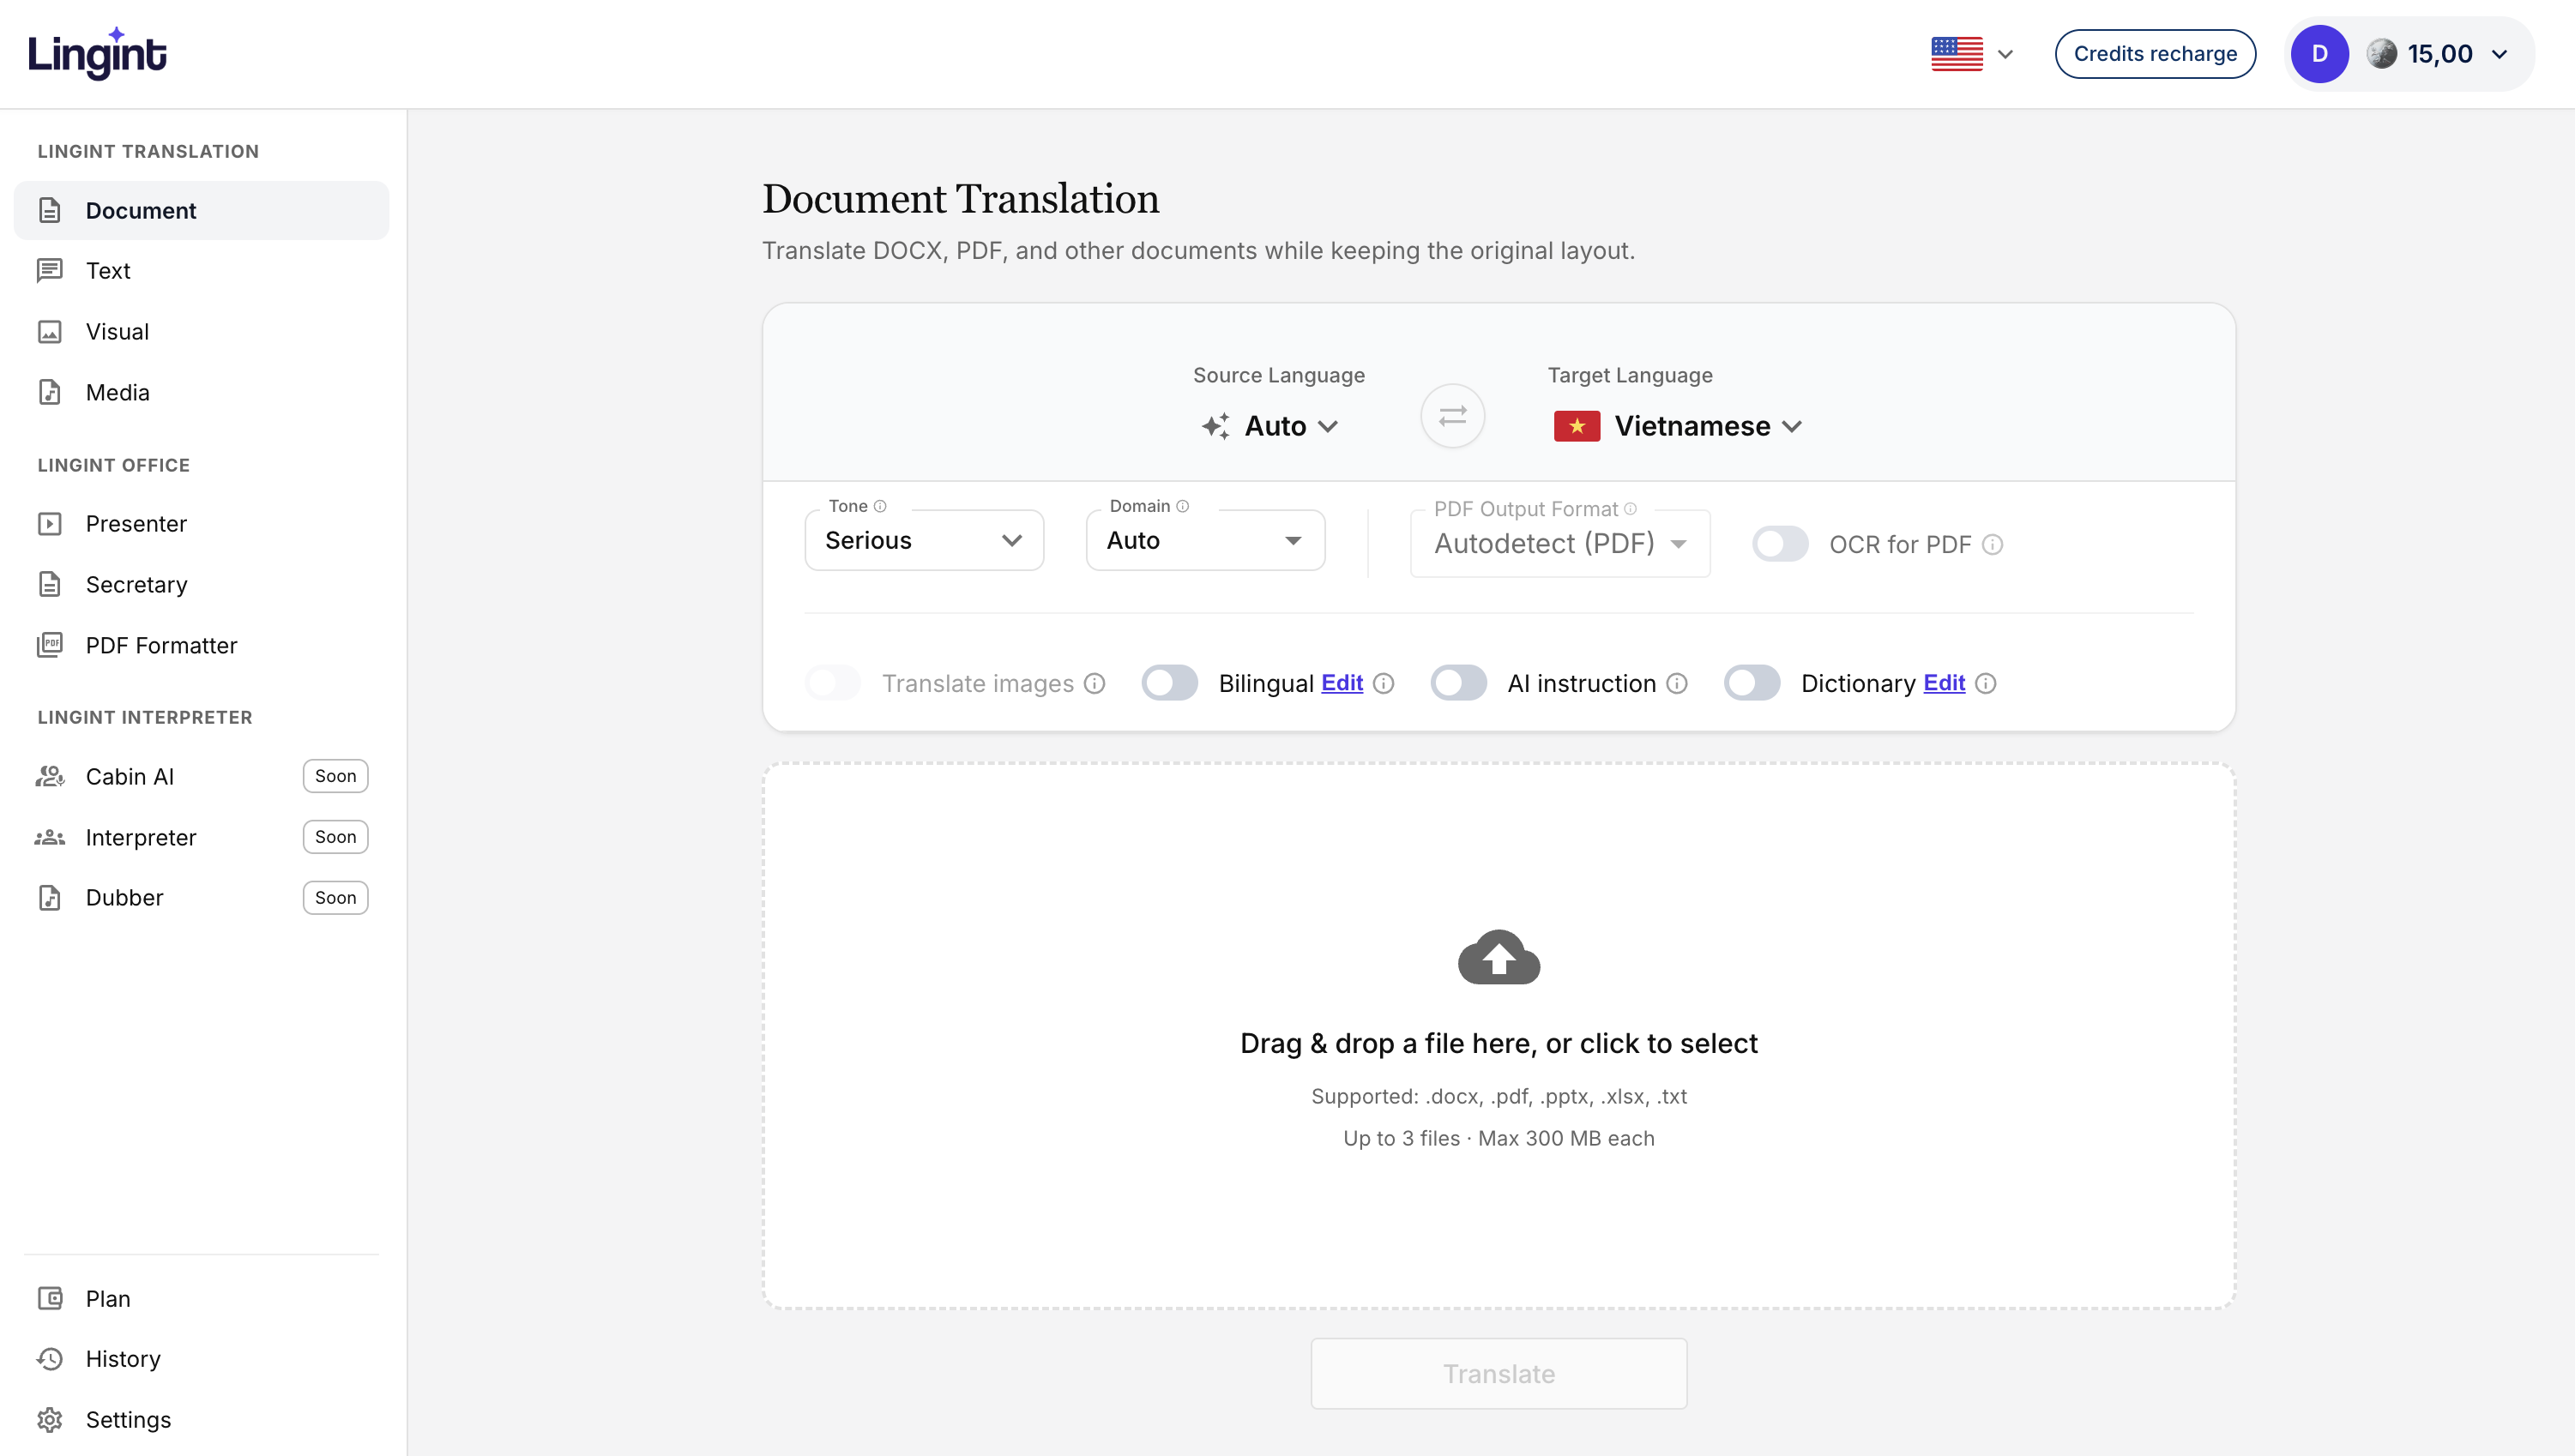Click the Edit link next to Bilingual

pyautogui.click(x=1342, y=683)
